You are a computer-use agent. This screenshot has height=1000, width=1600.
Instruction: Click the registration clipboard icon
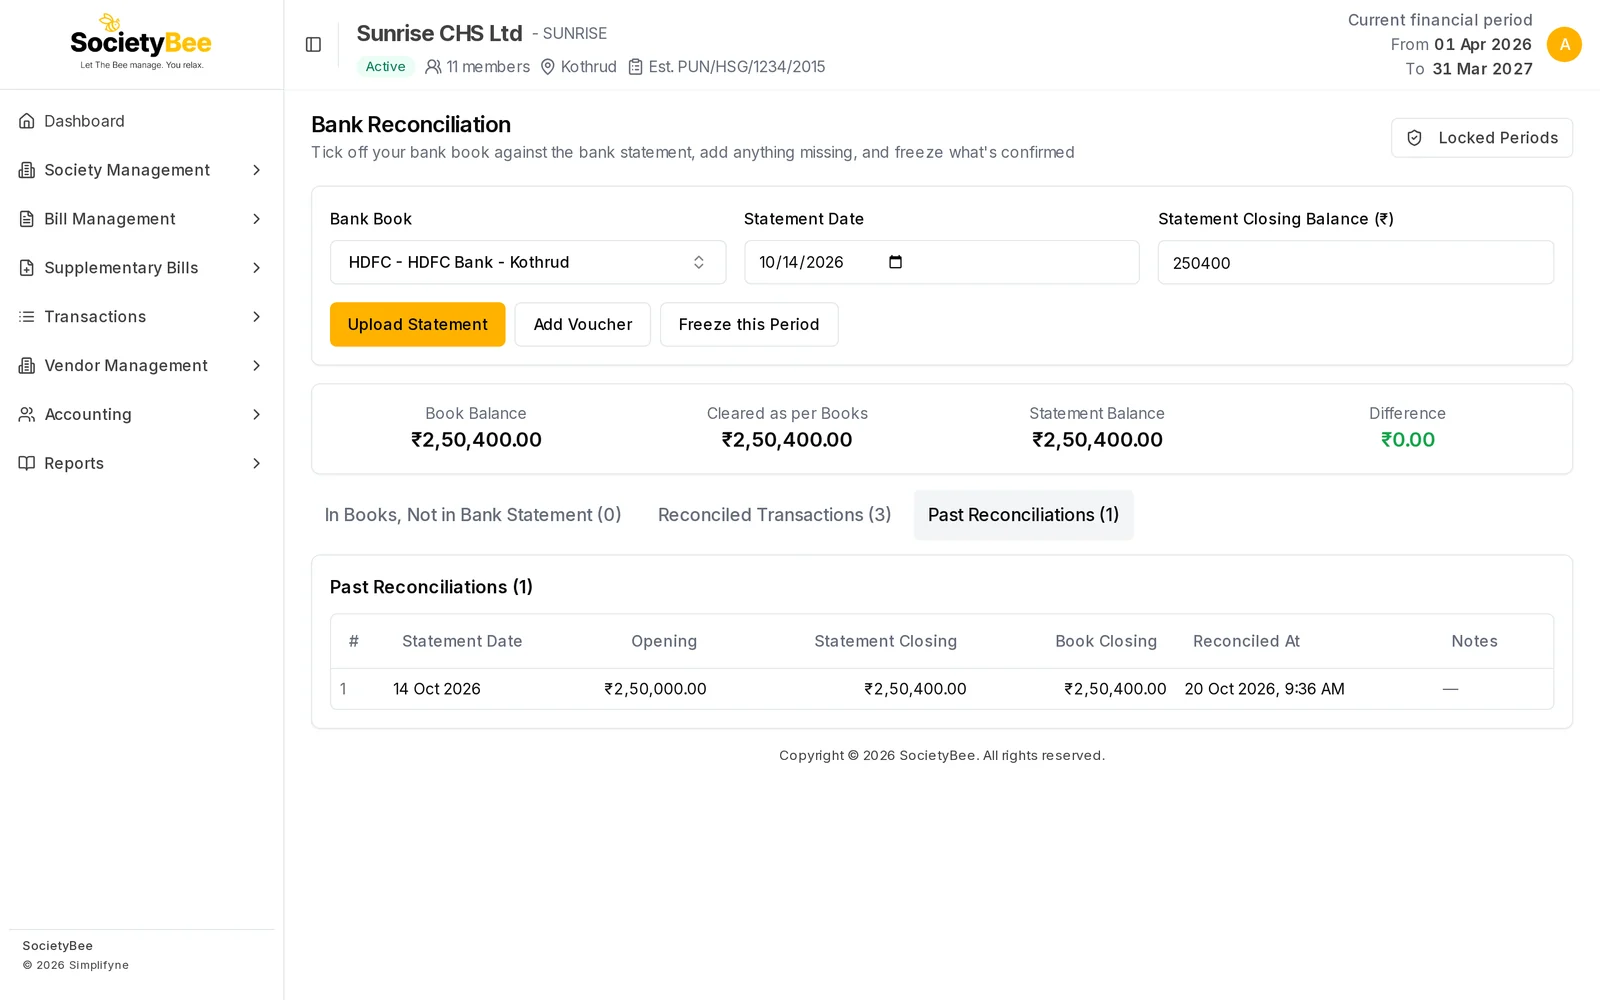635,67
